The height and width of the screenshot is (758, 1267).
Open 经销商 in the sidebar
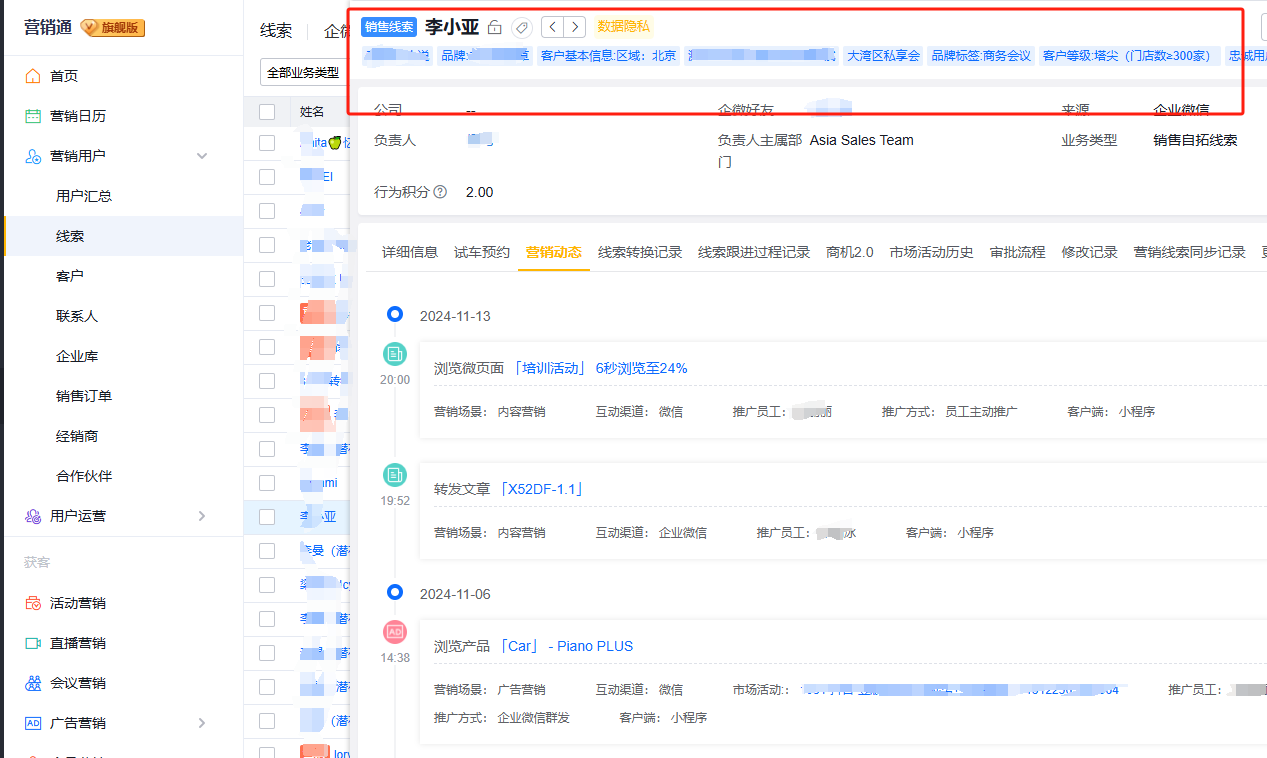coord(77,436)
